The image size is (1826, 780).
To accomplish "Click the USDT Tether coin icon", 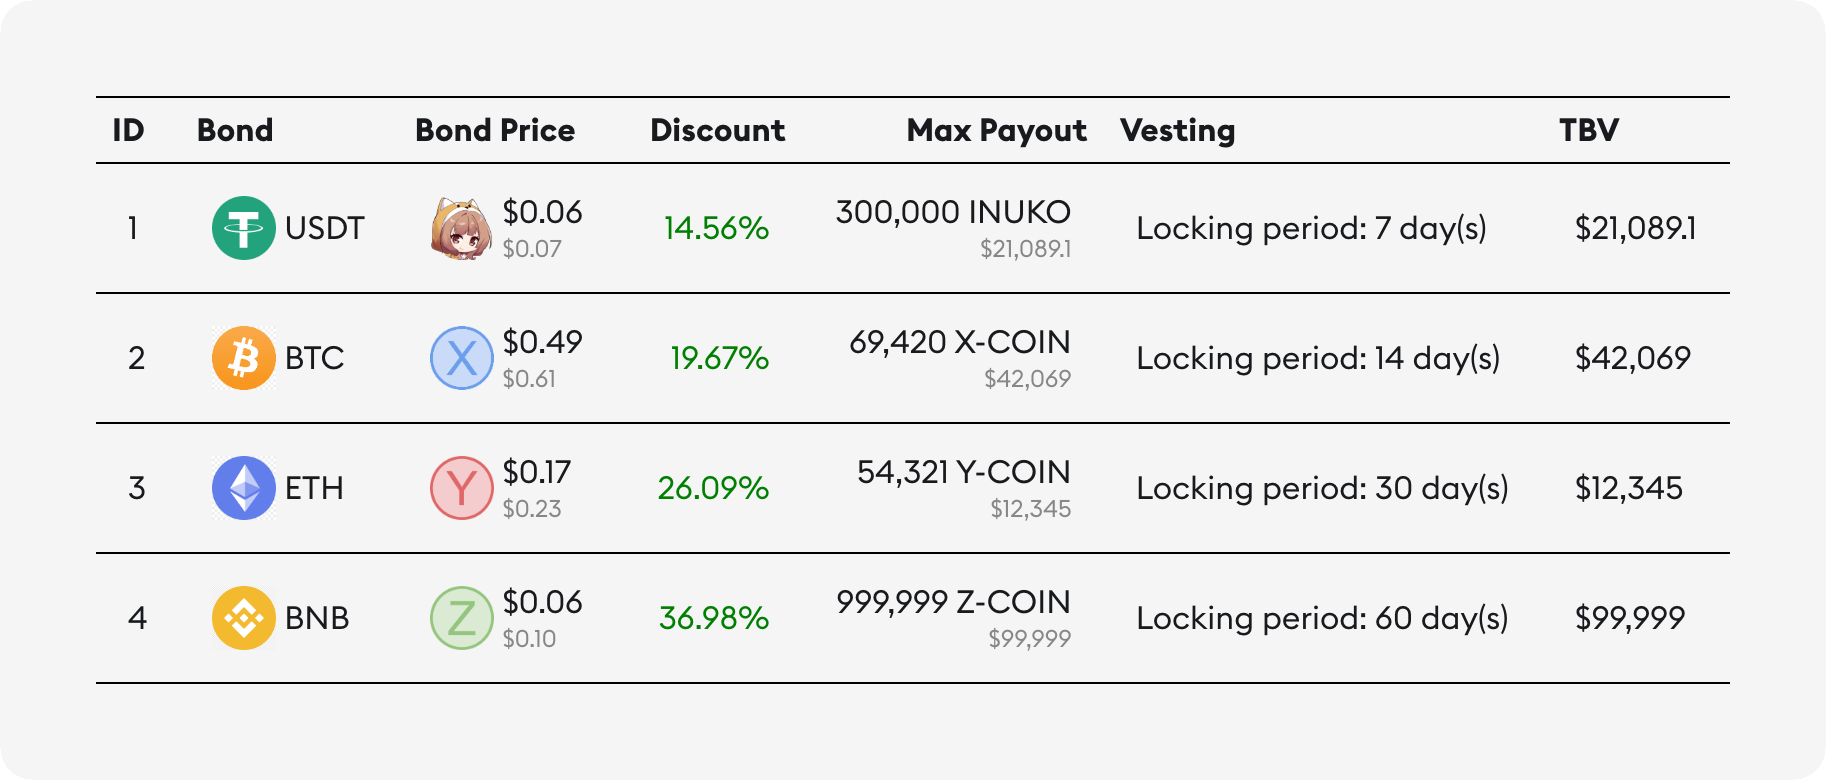I will [243, 228].
